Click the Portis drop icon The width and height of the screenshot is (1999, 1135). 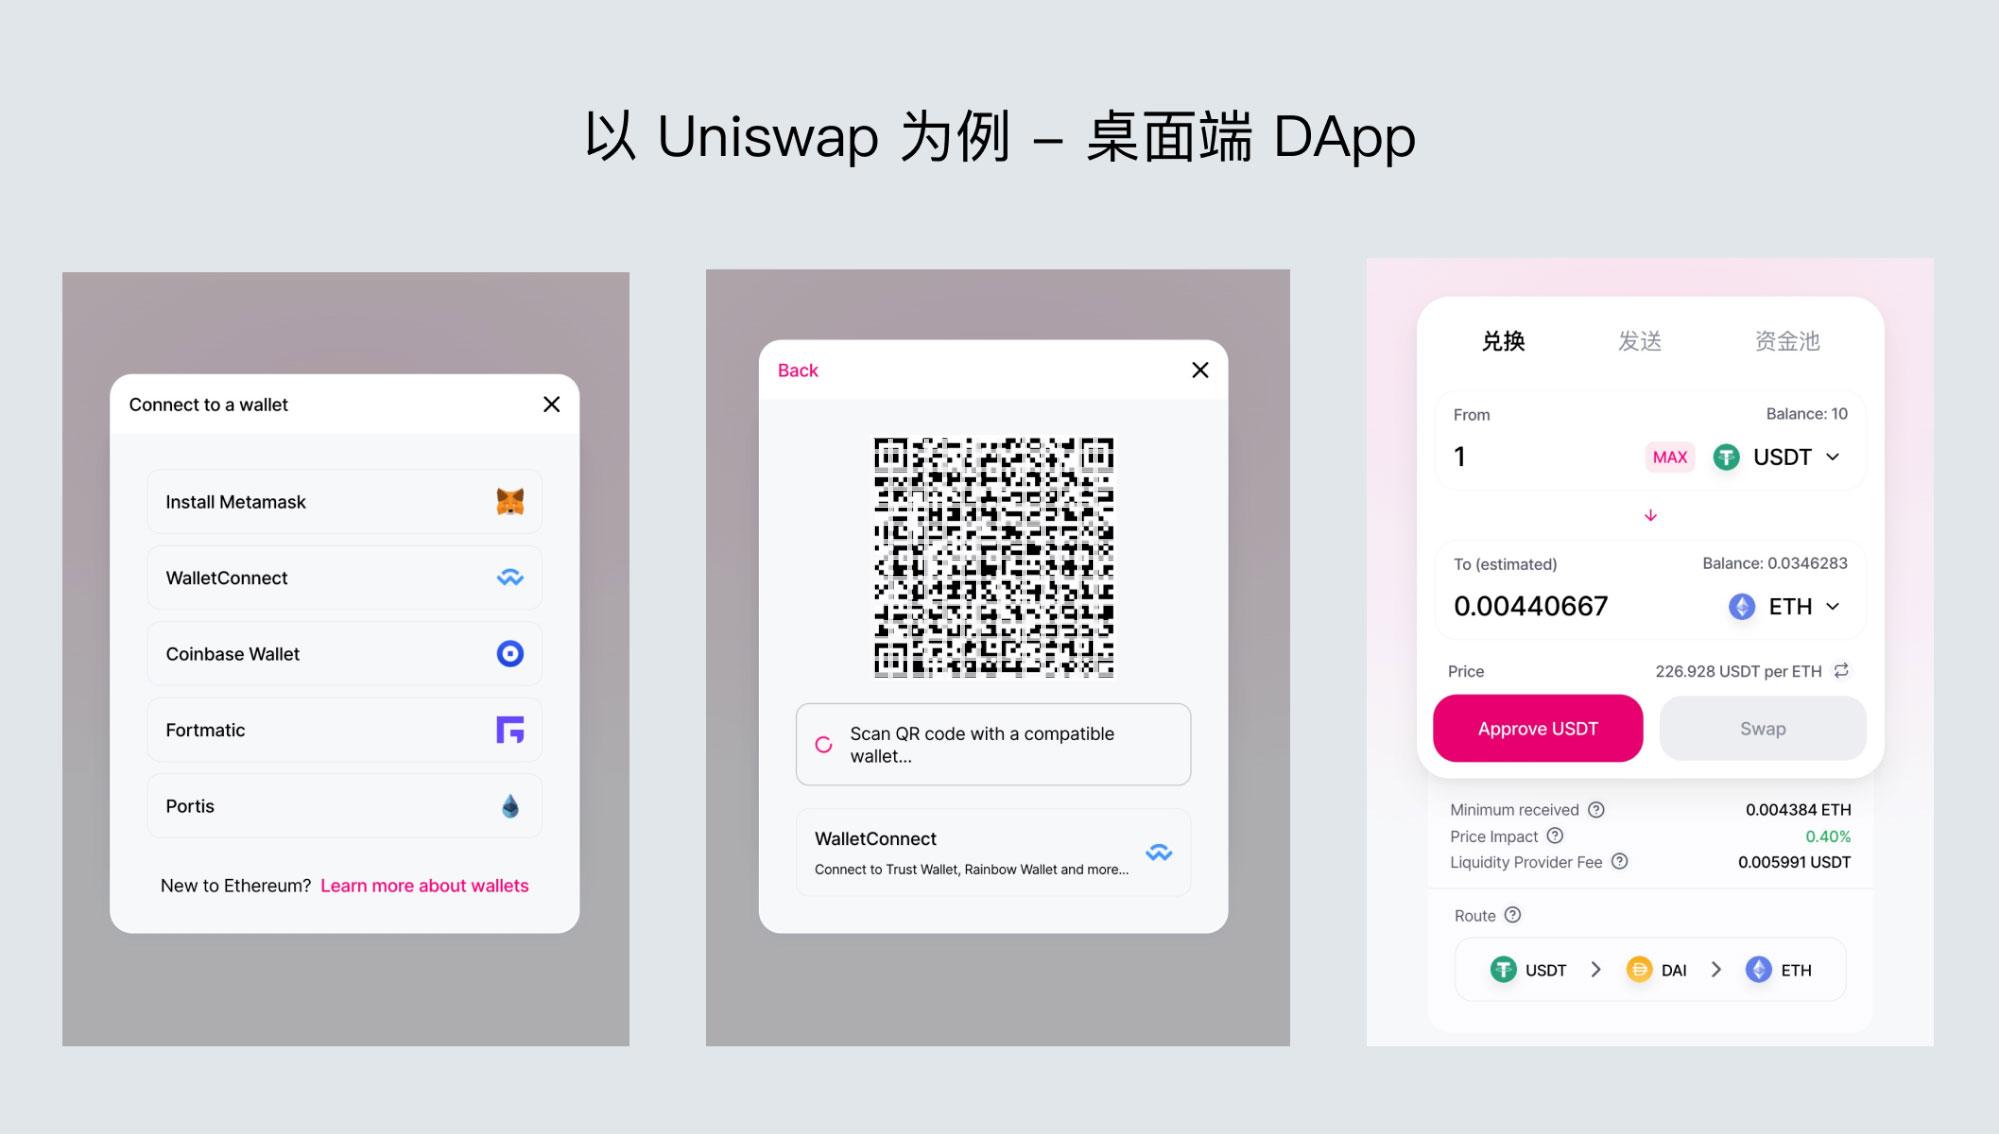coord(509,806)
